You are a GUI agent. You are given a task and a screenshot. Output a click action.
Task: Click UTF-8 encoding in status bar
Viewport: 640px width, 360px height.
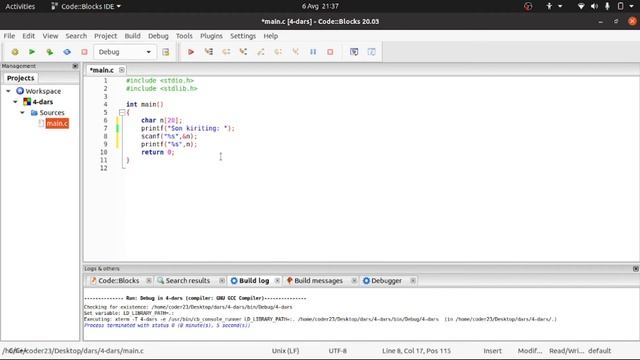(x=338, y=351)
